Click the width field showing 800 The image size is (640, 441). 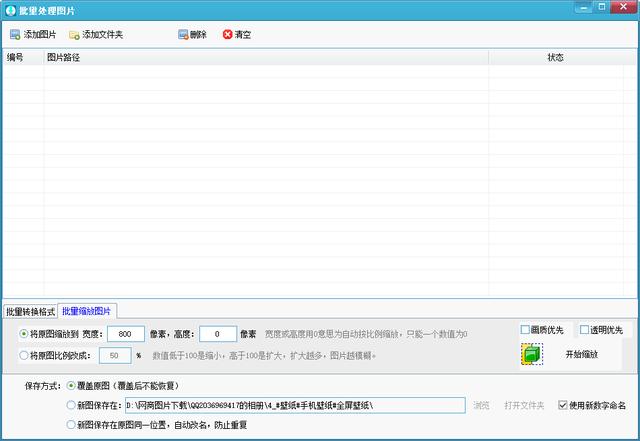125,334
